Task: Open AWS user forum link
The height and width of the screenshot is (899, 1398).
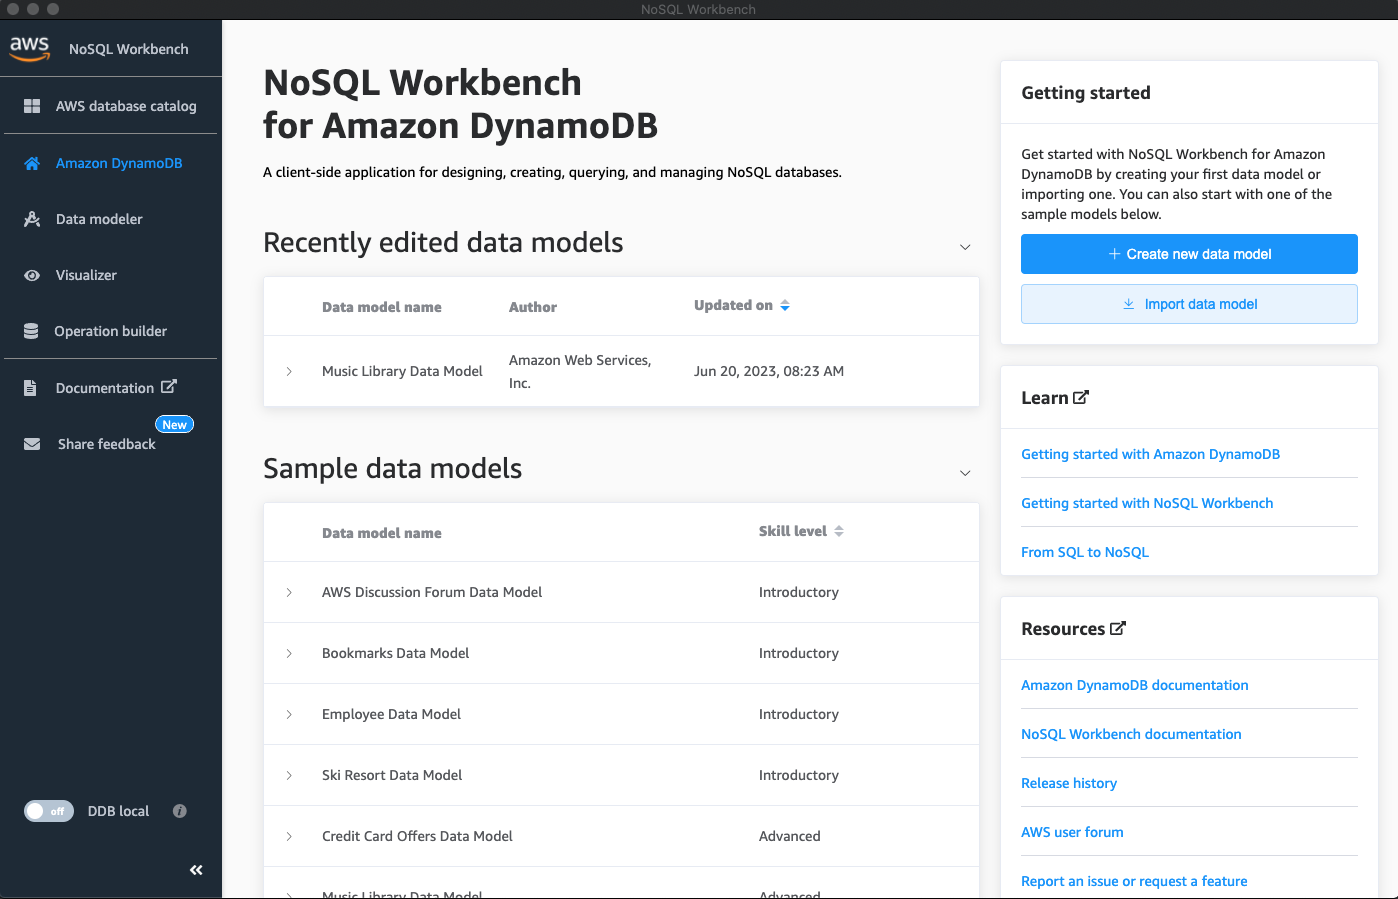Action: (x=1072, y=832)
